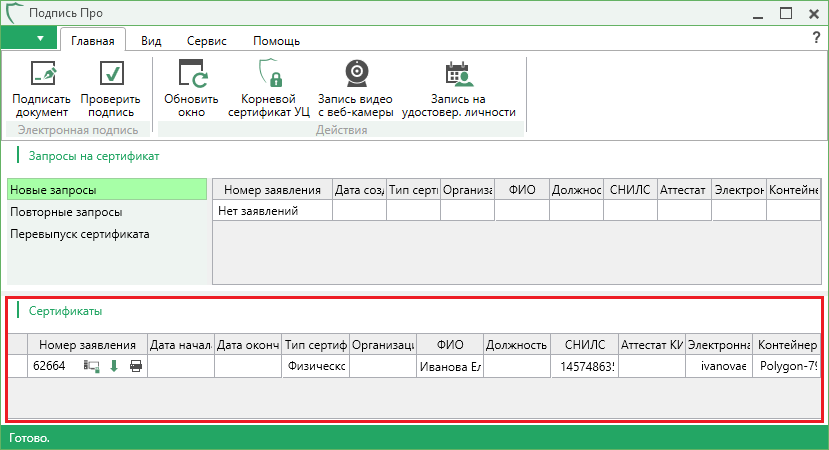The width and height of the screenshot is (829, 450).
Task: Refresh window with Обновить окно
Action: (x=191, y=75)
